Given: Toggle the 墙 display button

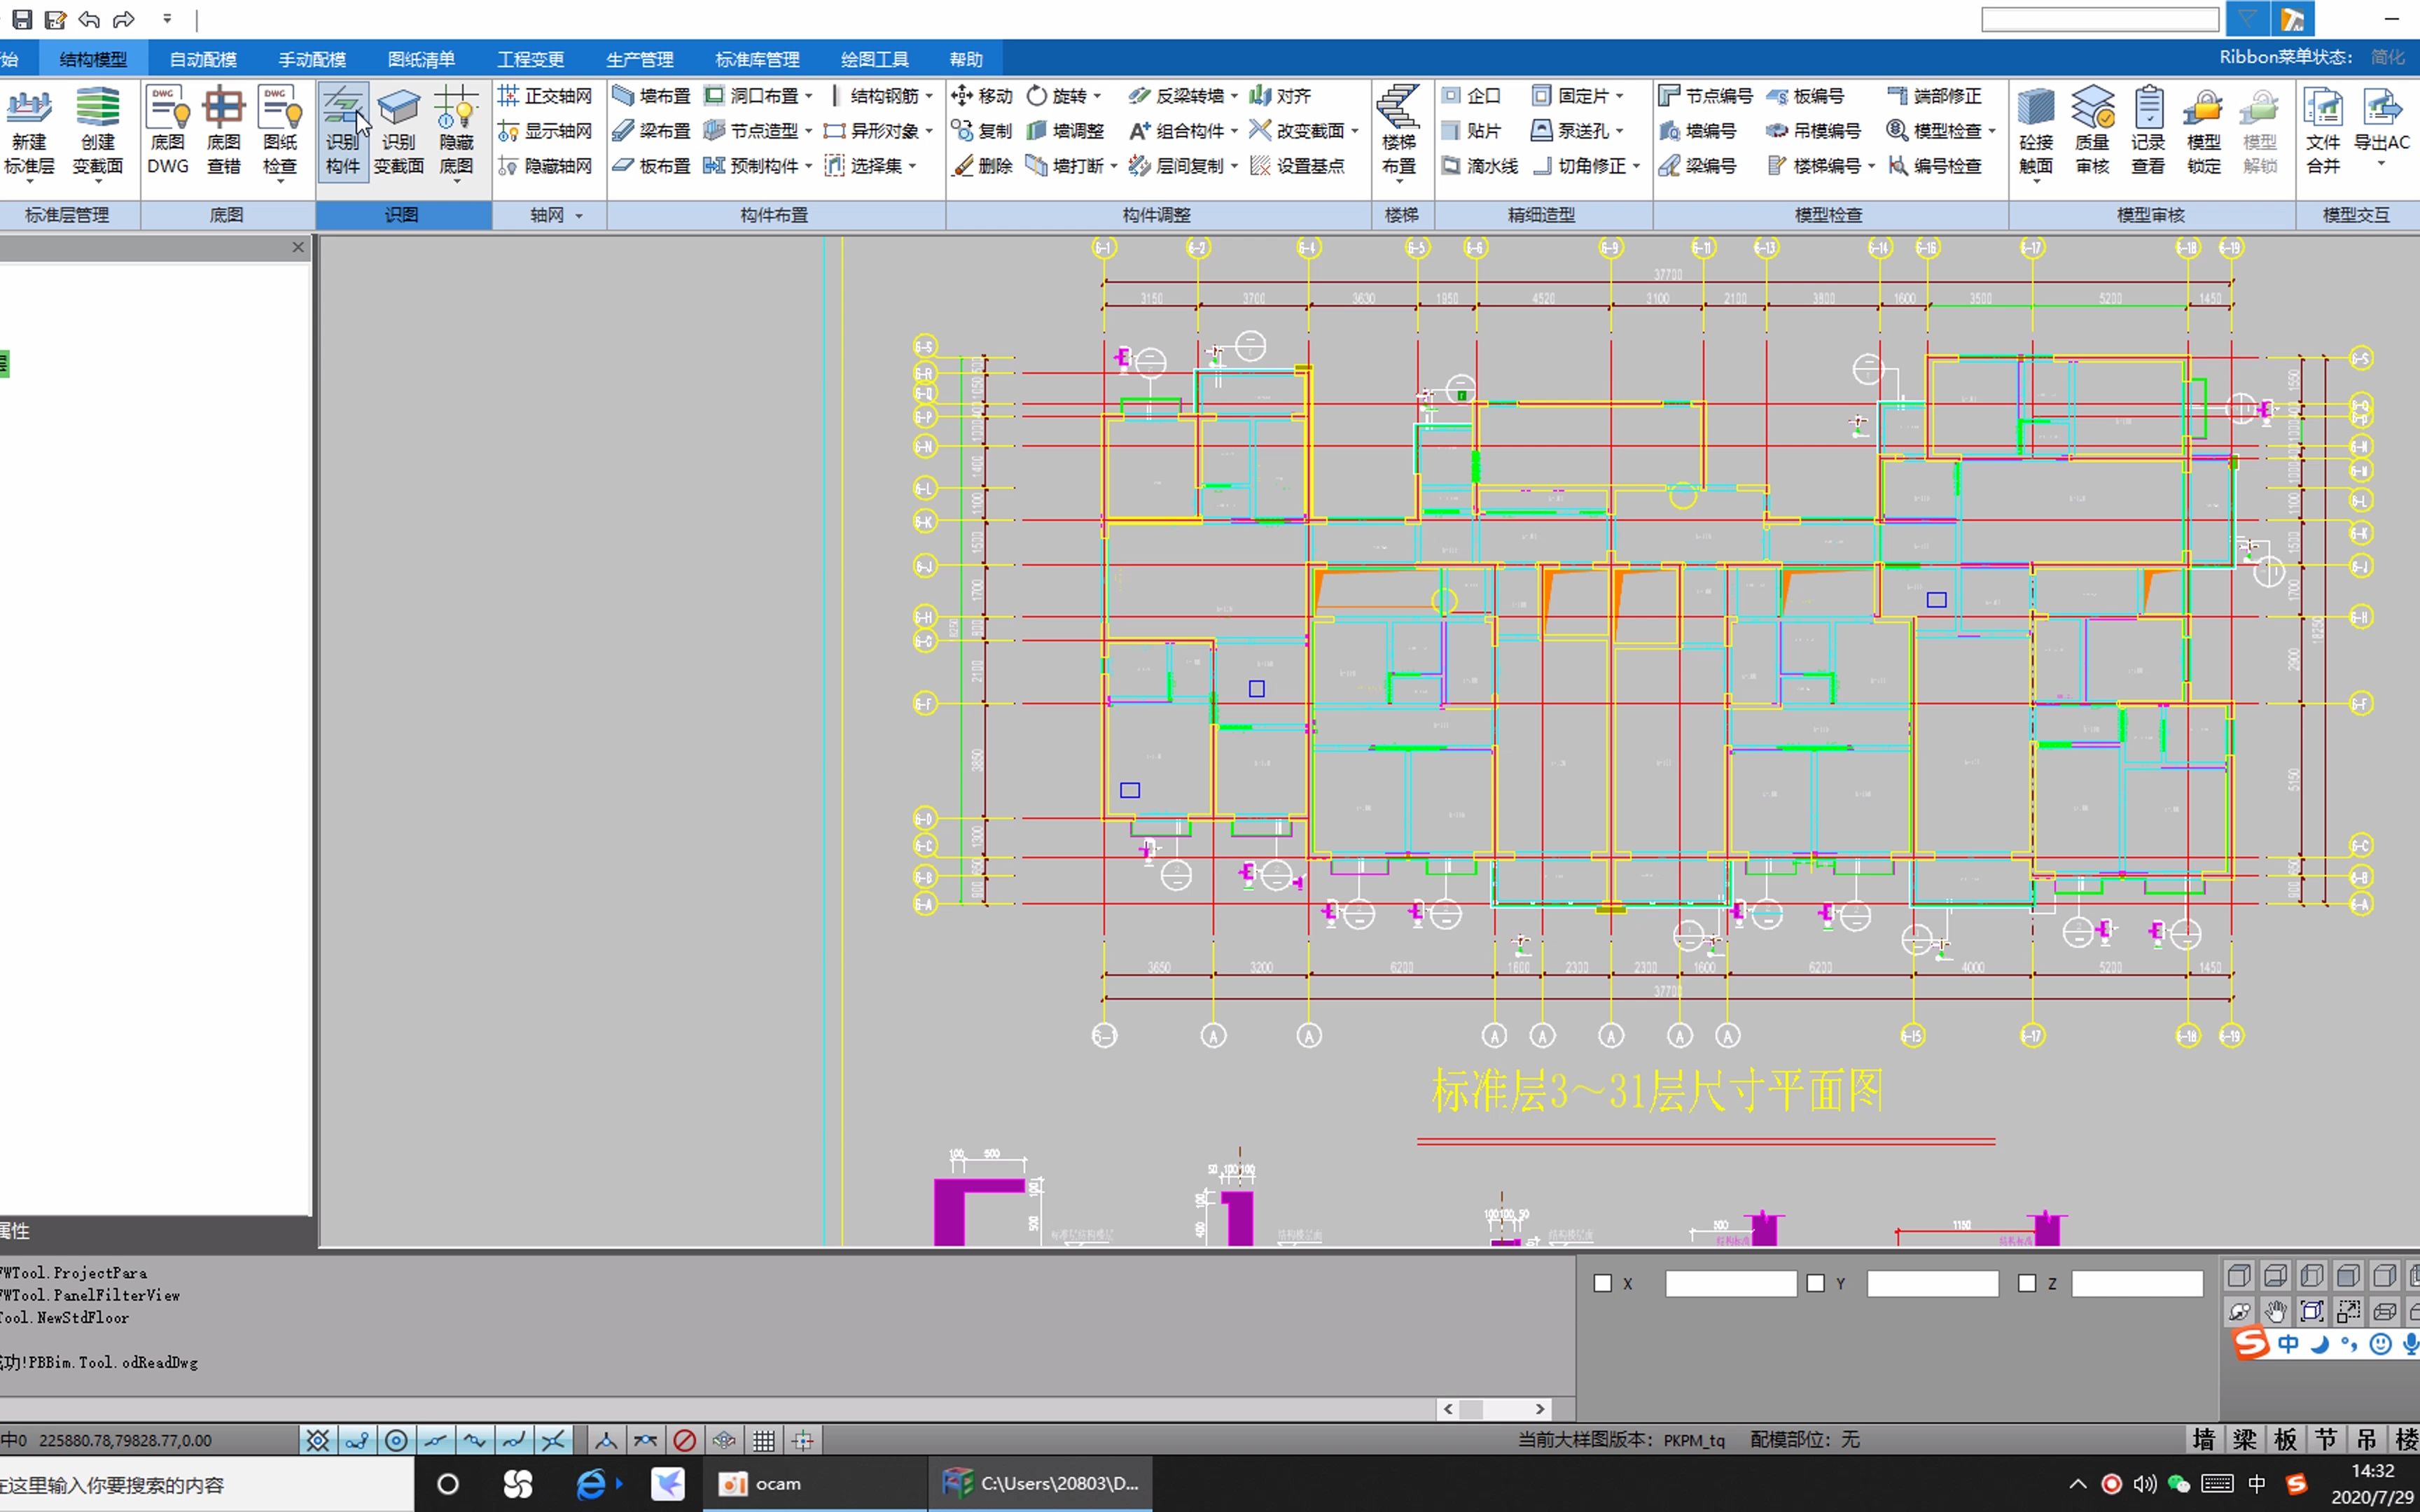Looking at the screenshot, I should tap(2204, 1439).
